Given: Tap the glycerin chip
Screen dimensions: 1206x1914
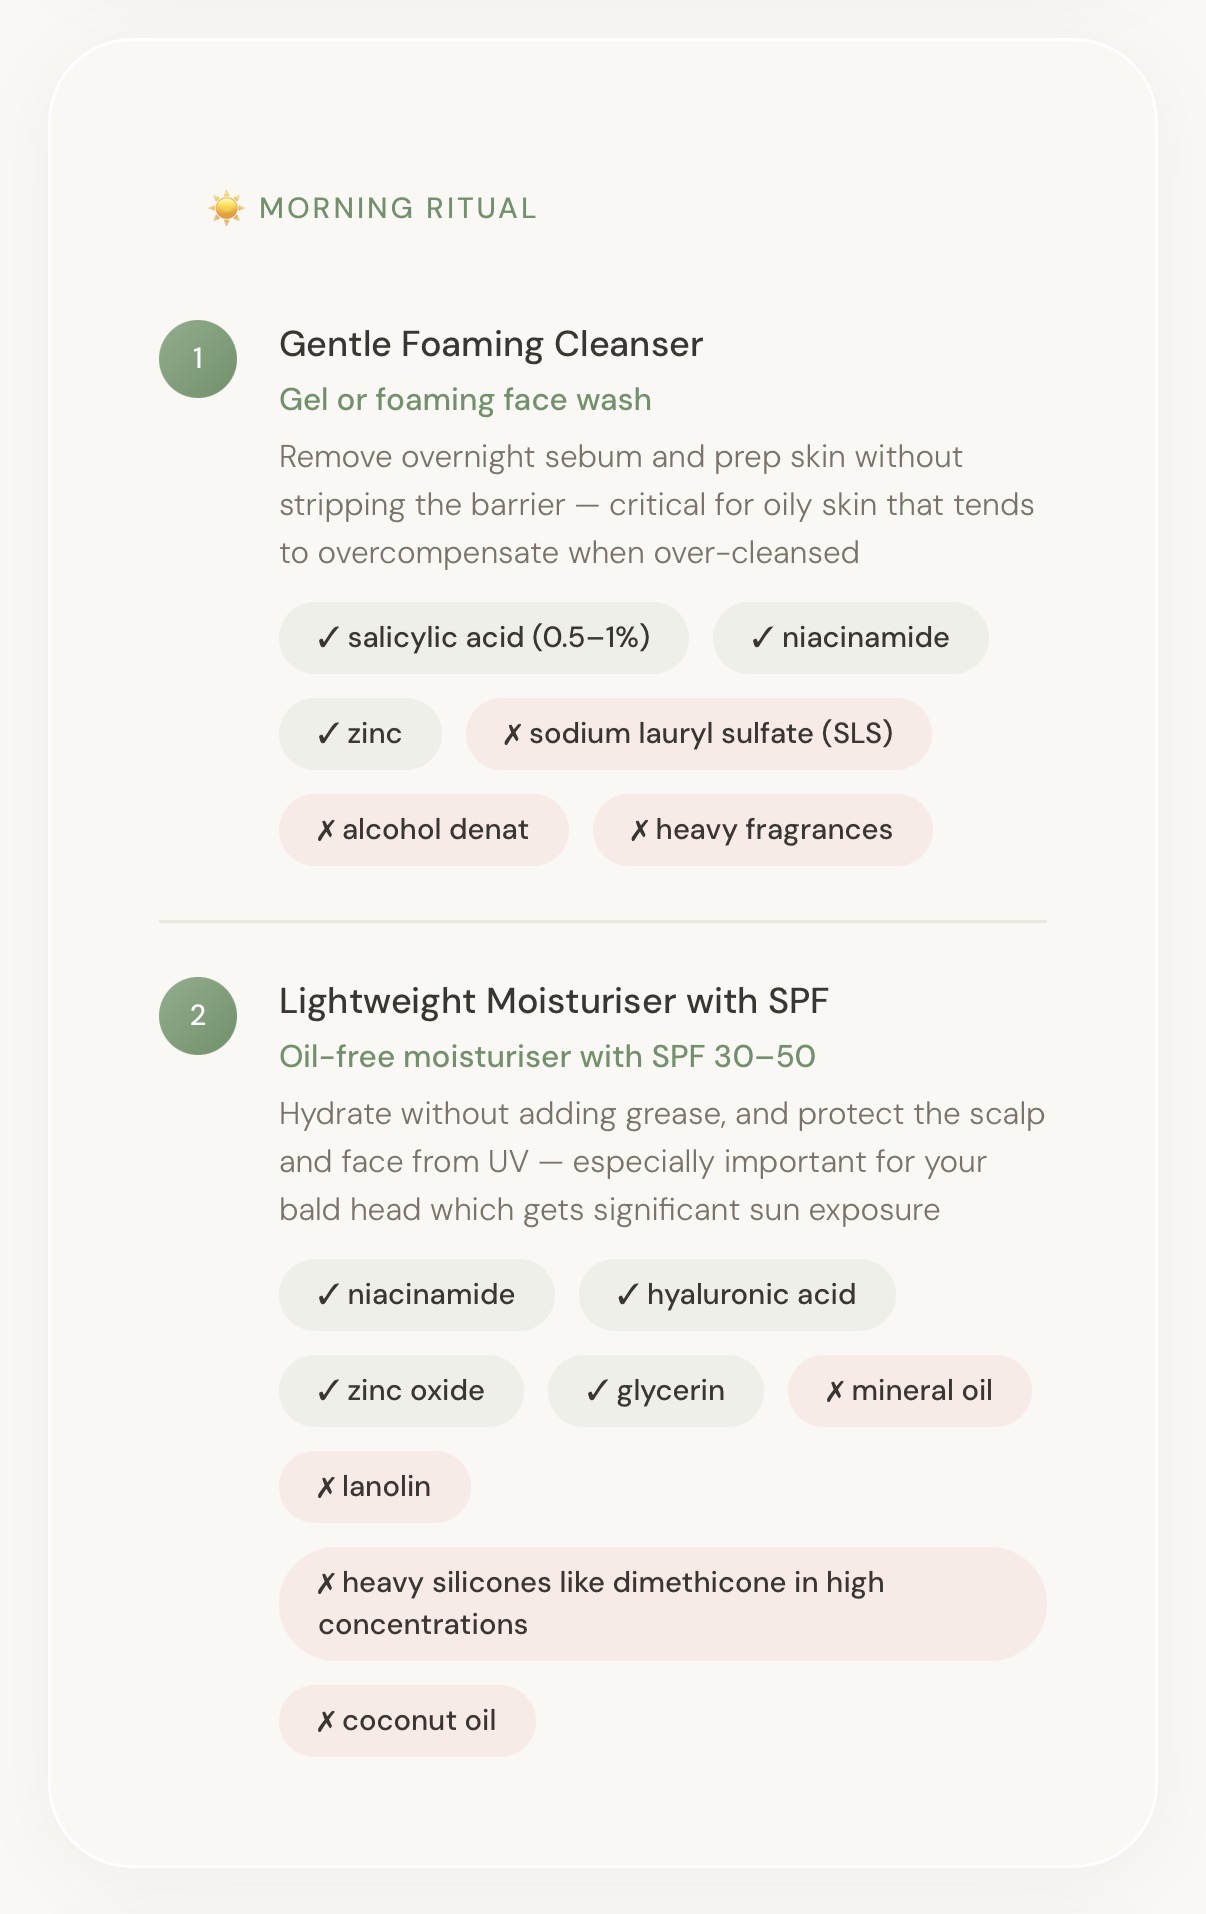Looking at the screenshot, I should (x=655, y=1391).
